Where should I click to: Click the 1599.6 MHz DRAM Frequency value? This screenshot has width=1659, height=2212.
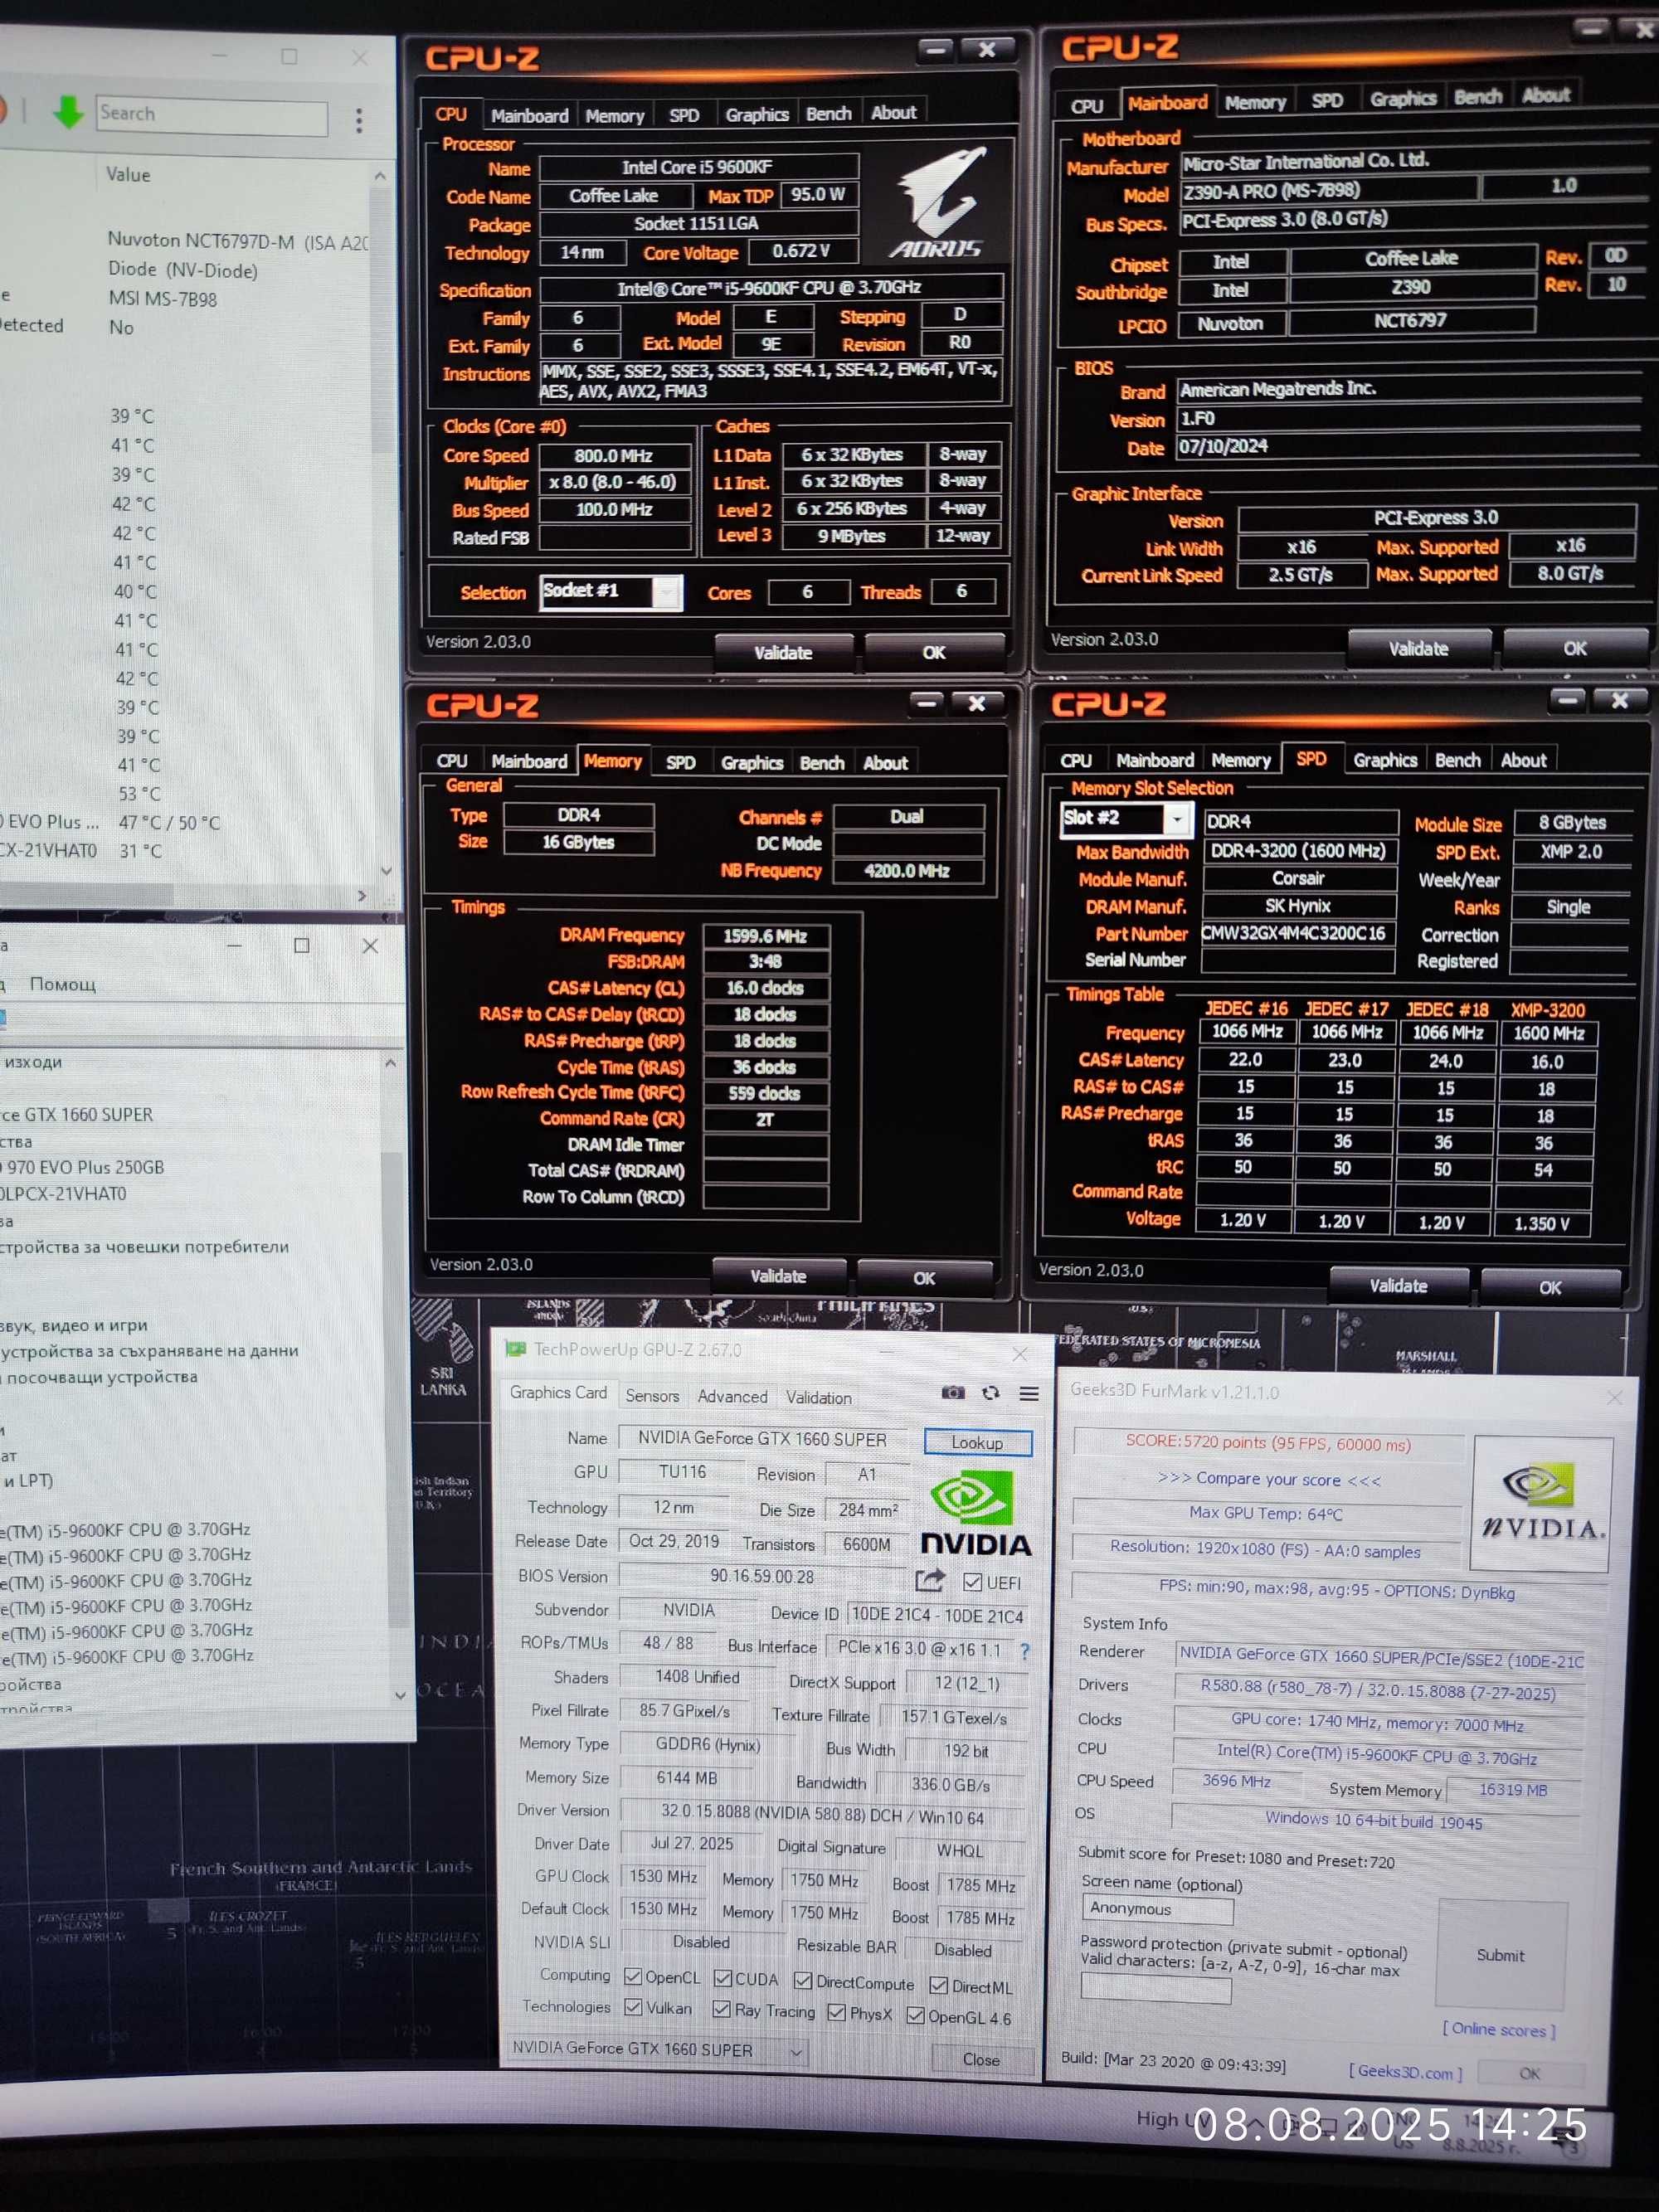pos(765,936)
